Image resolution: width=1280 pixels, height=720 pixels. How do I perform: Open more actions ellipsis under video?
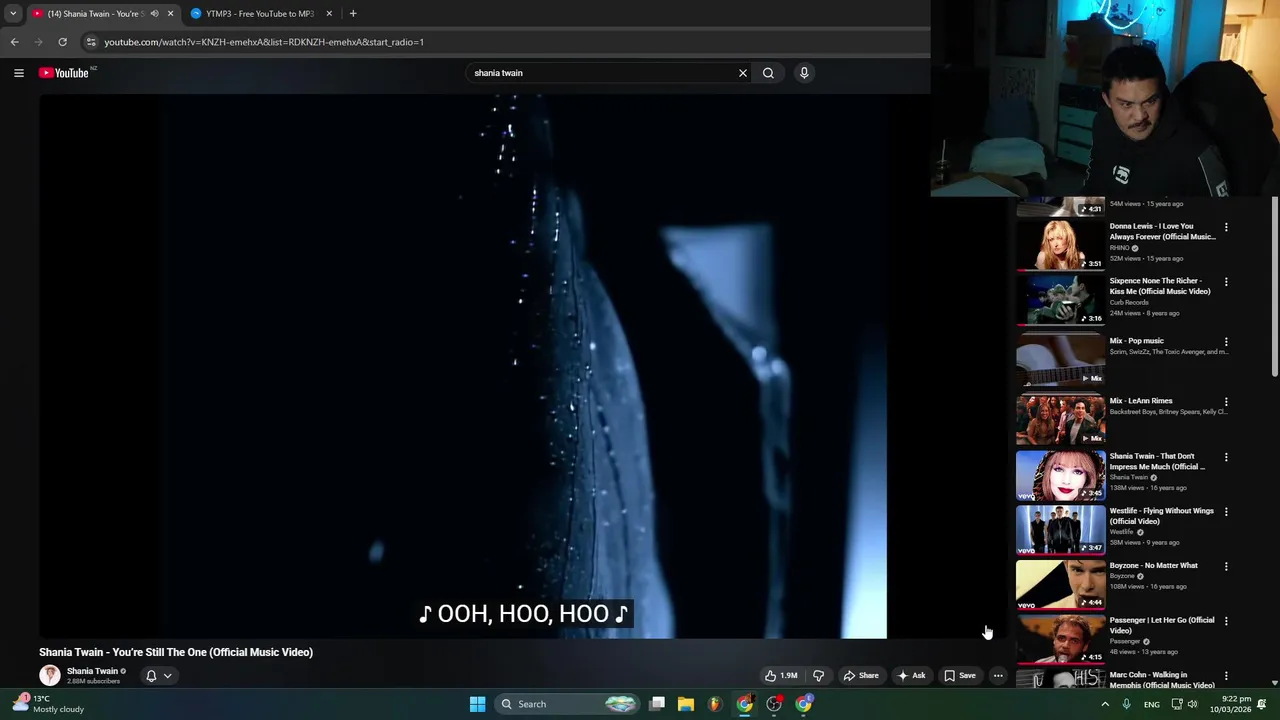coord(998,676)
